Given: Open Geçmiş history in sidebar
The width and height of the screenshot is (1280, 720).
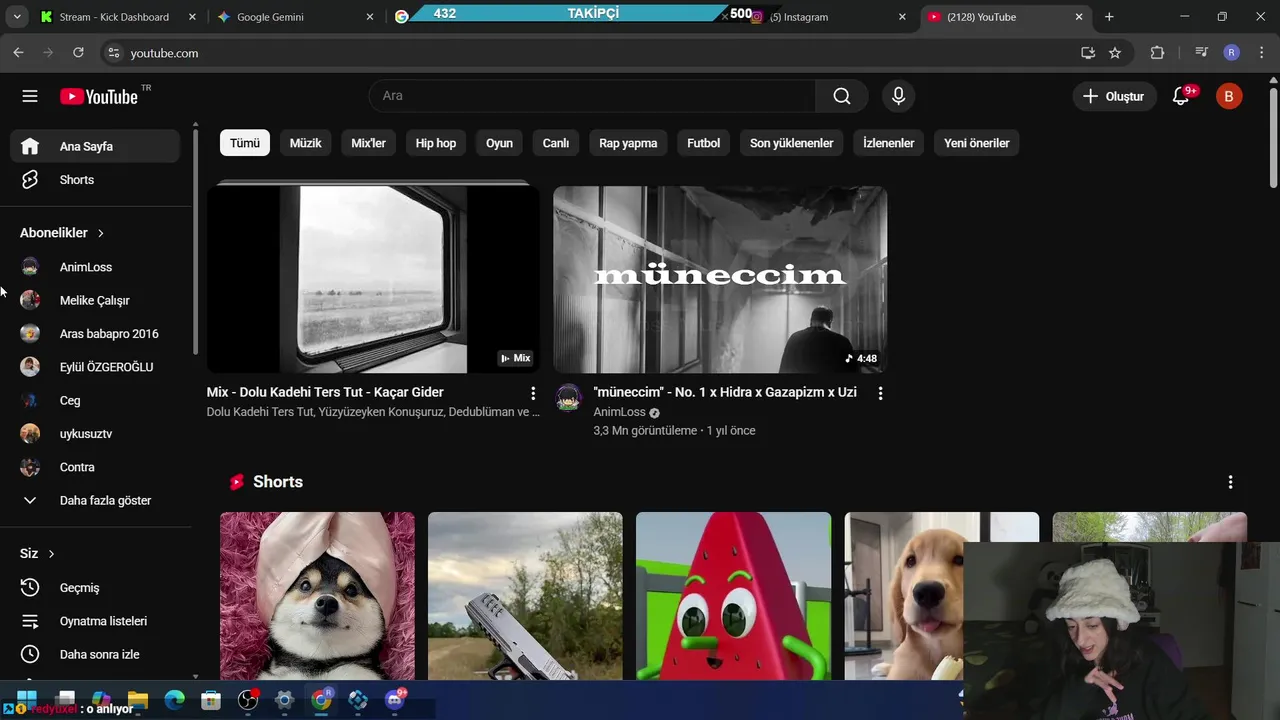Looking at the screenshot, I should pos(95,588).
